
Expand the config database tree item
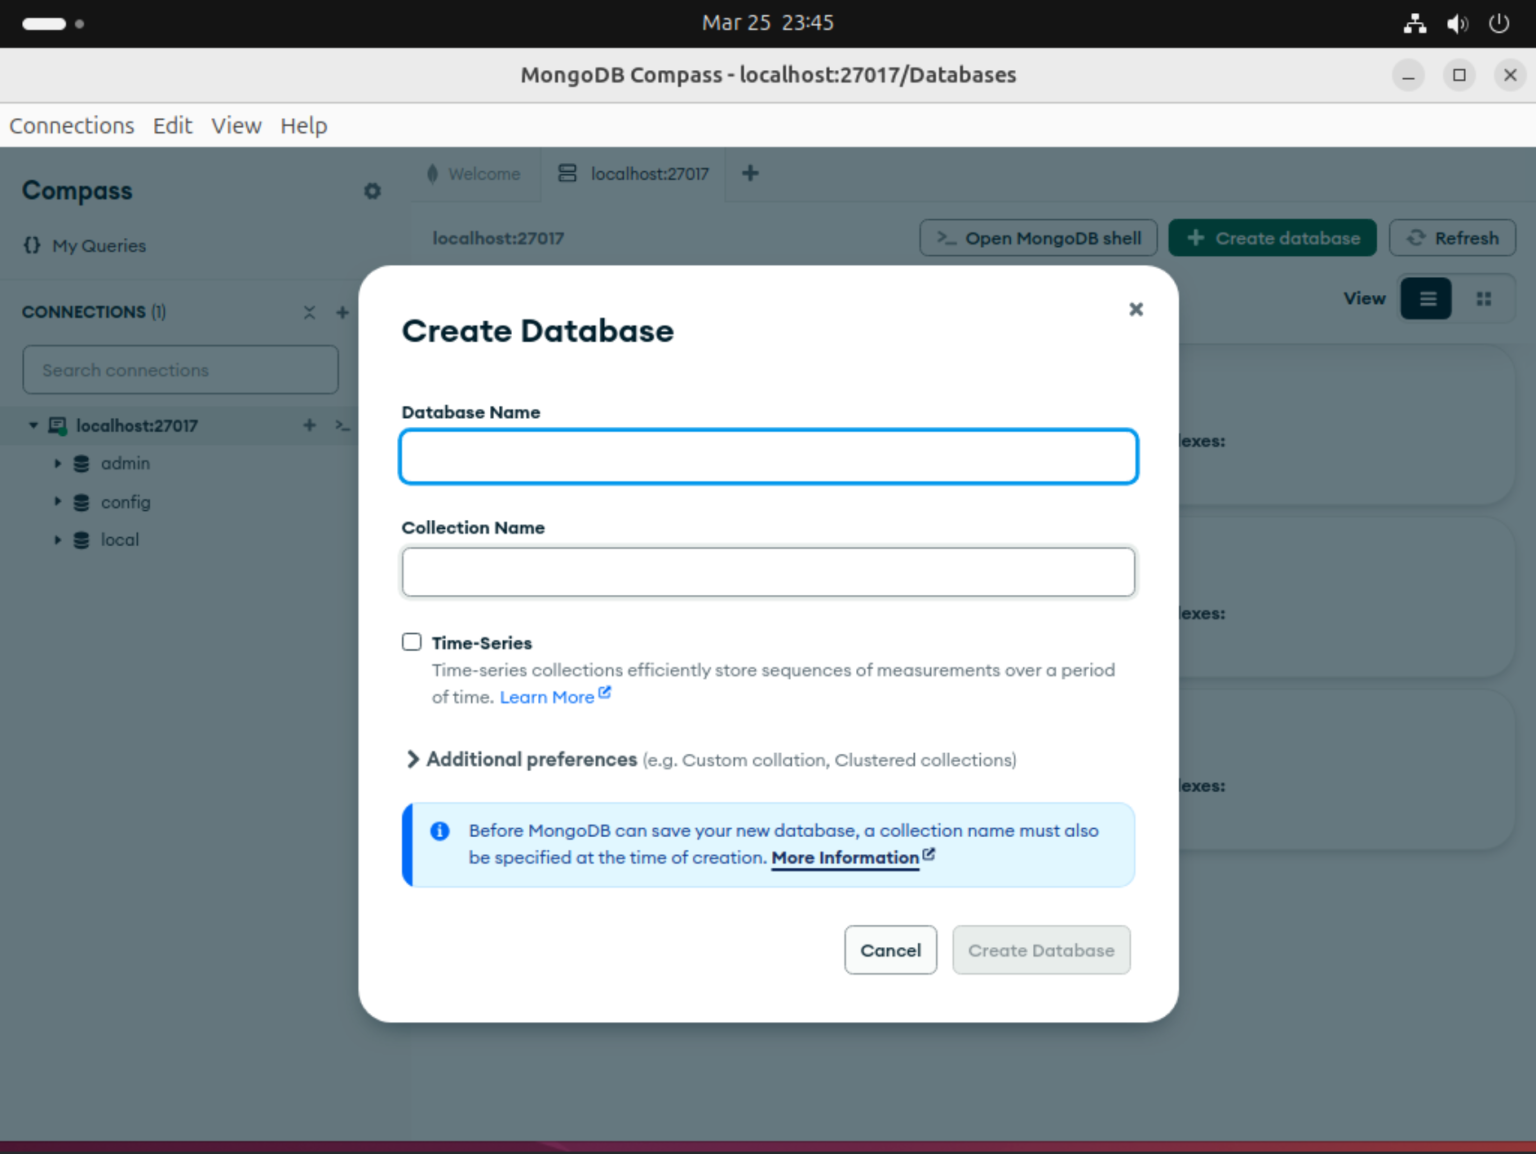[x=57, y=502]
